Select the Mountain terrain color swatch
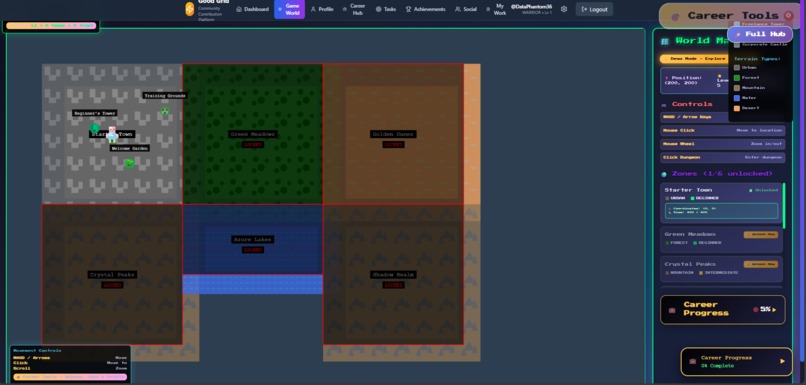This screenshot has width=806, height=385. 737,88
